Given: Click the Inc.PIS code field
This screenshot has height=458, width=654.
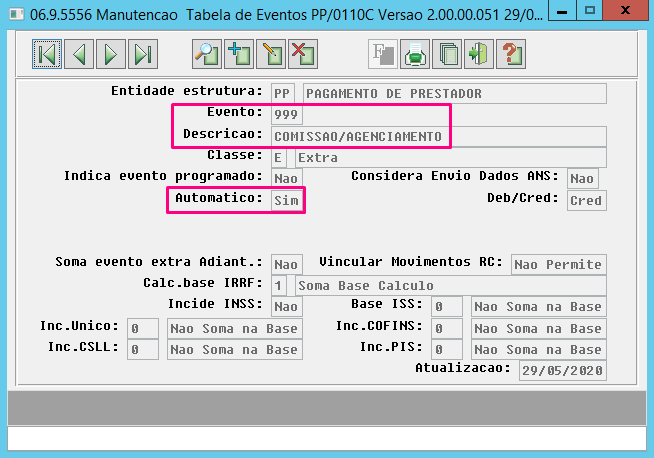Looking at the screenshot, I should click(x=447, y=350).
